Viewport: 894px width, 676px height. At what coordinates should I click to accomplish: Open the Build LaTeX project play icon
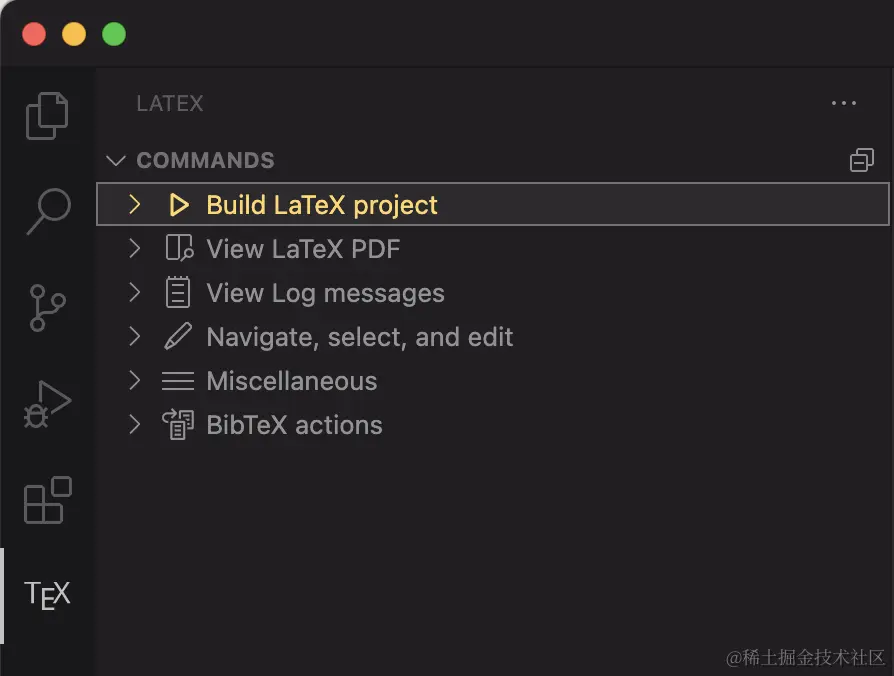[x=179, y=204]
